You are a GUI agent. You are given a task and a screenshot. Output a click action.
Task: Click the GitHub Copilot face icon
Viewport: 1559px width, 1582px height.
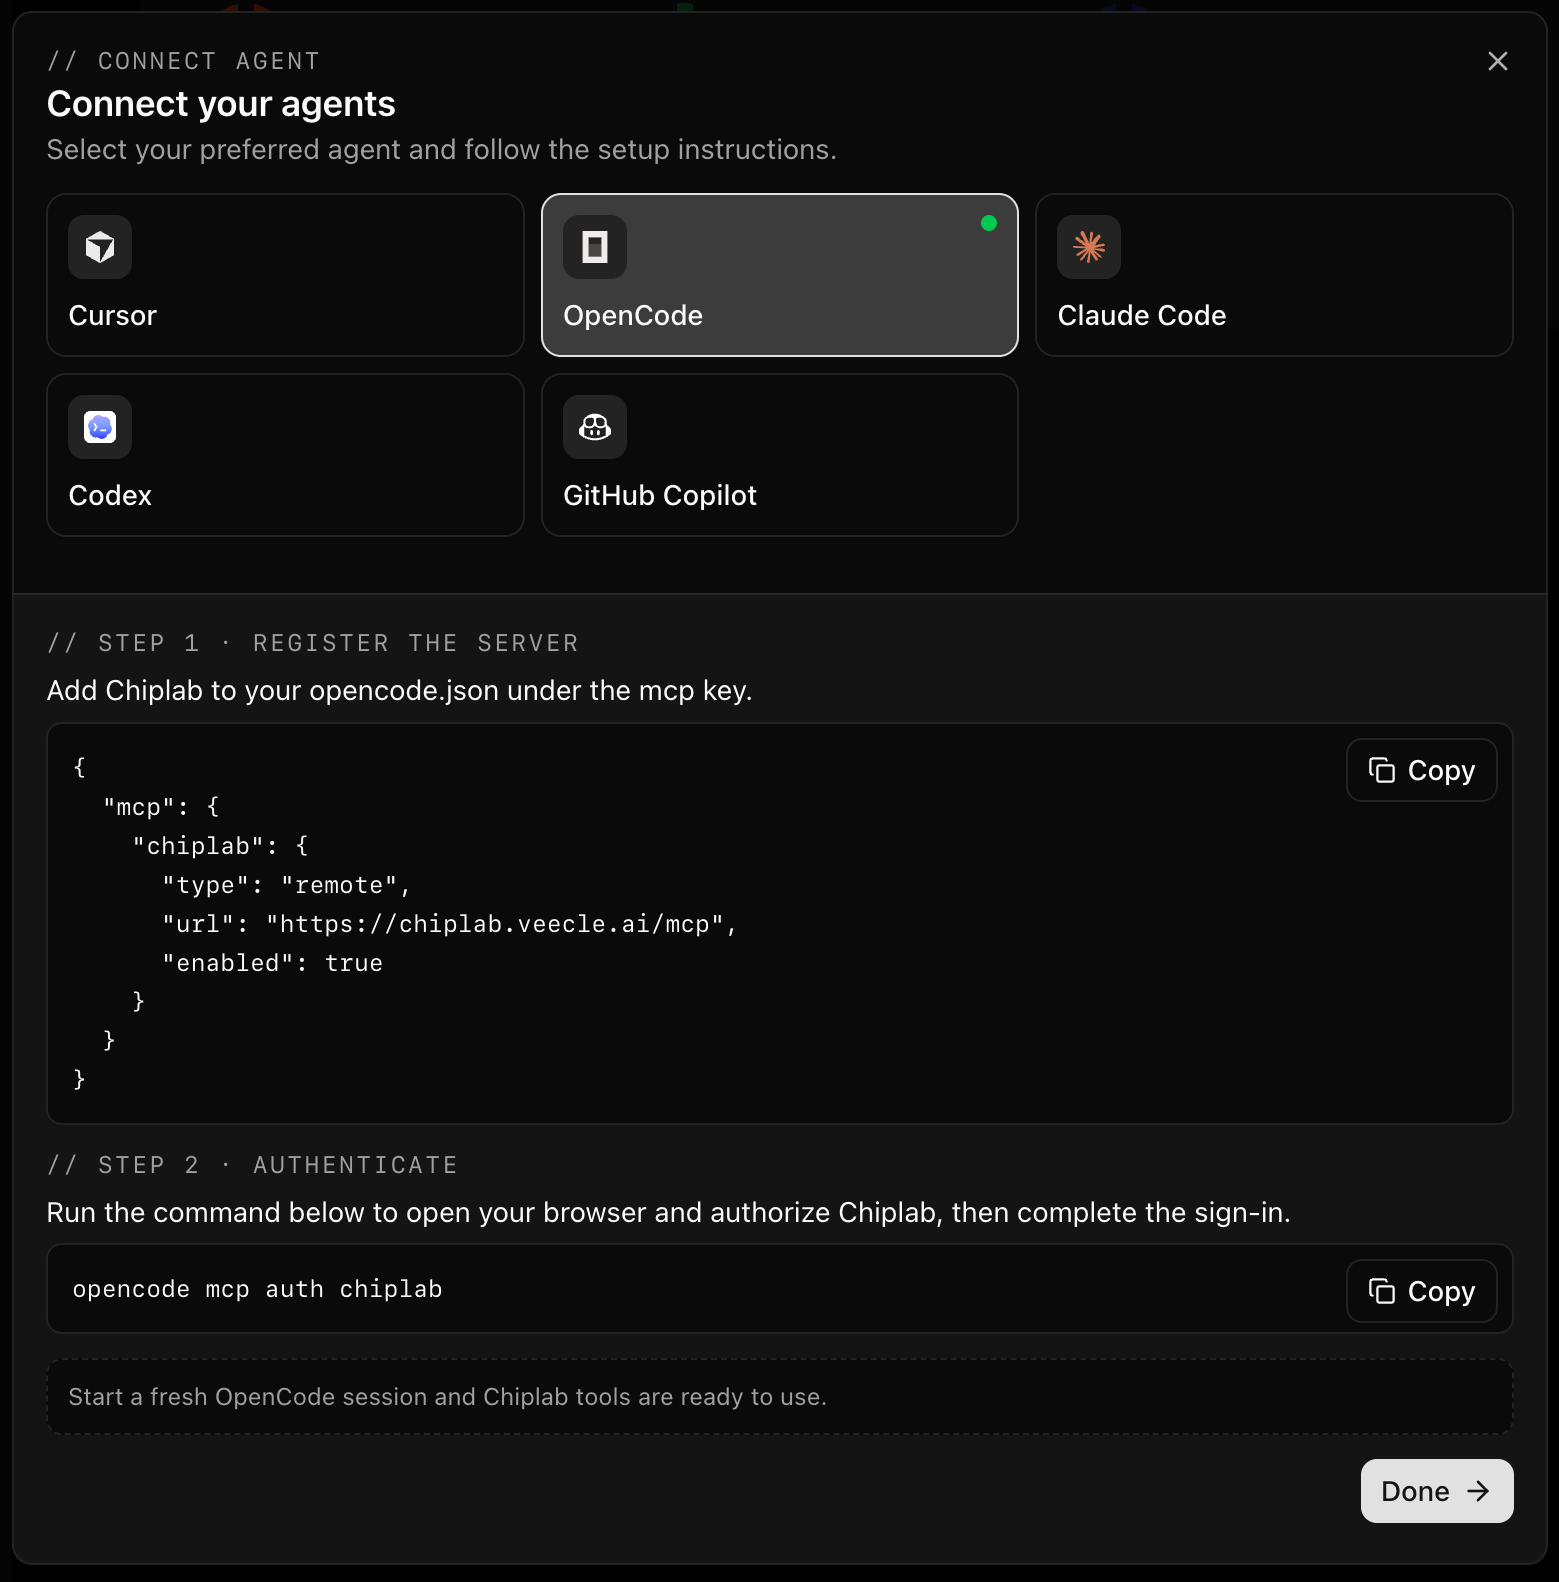point(595,427)
